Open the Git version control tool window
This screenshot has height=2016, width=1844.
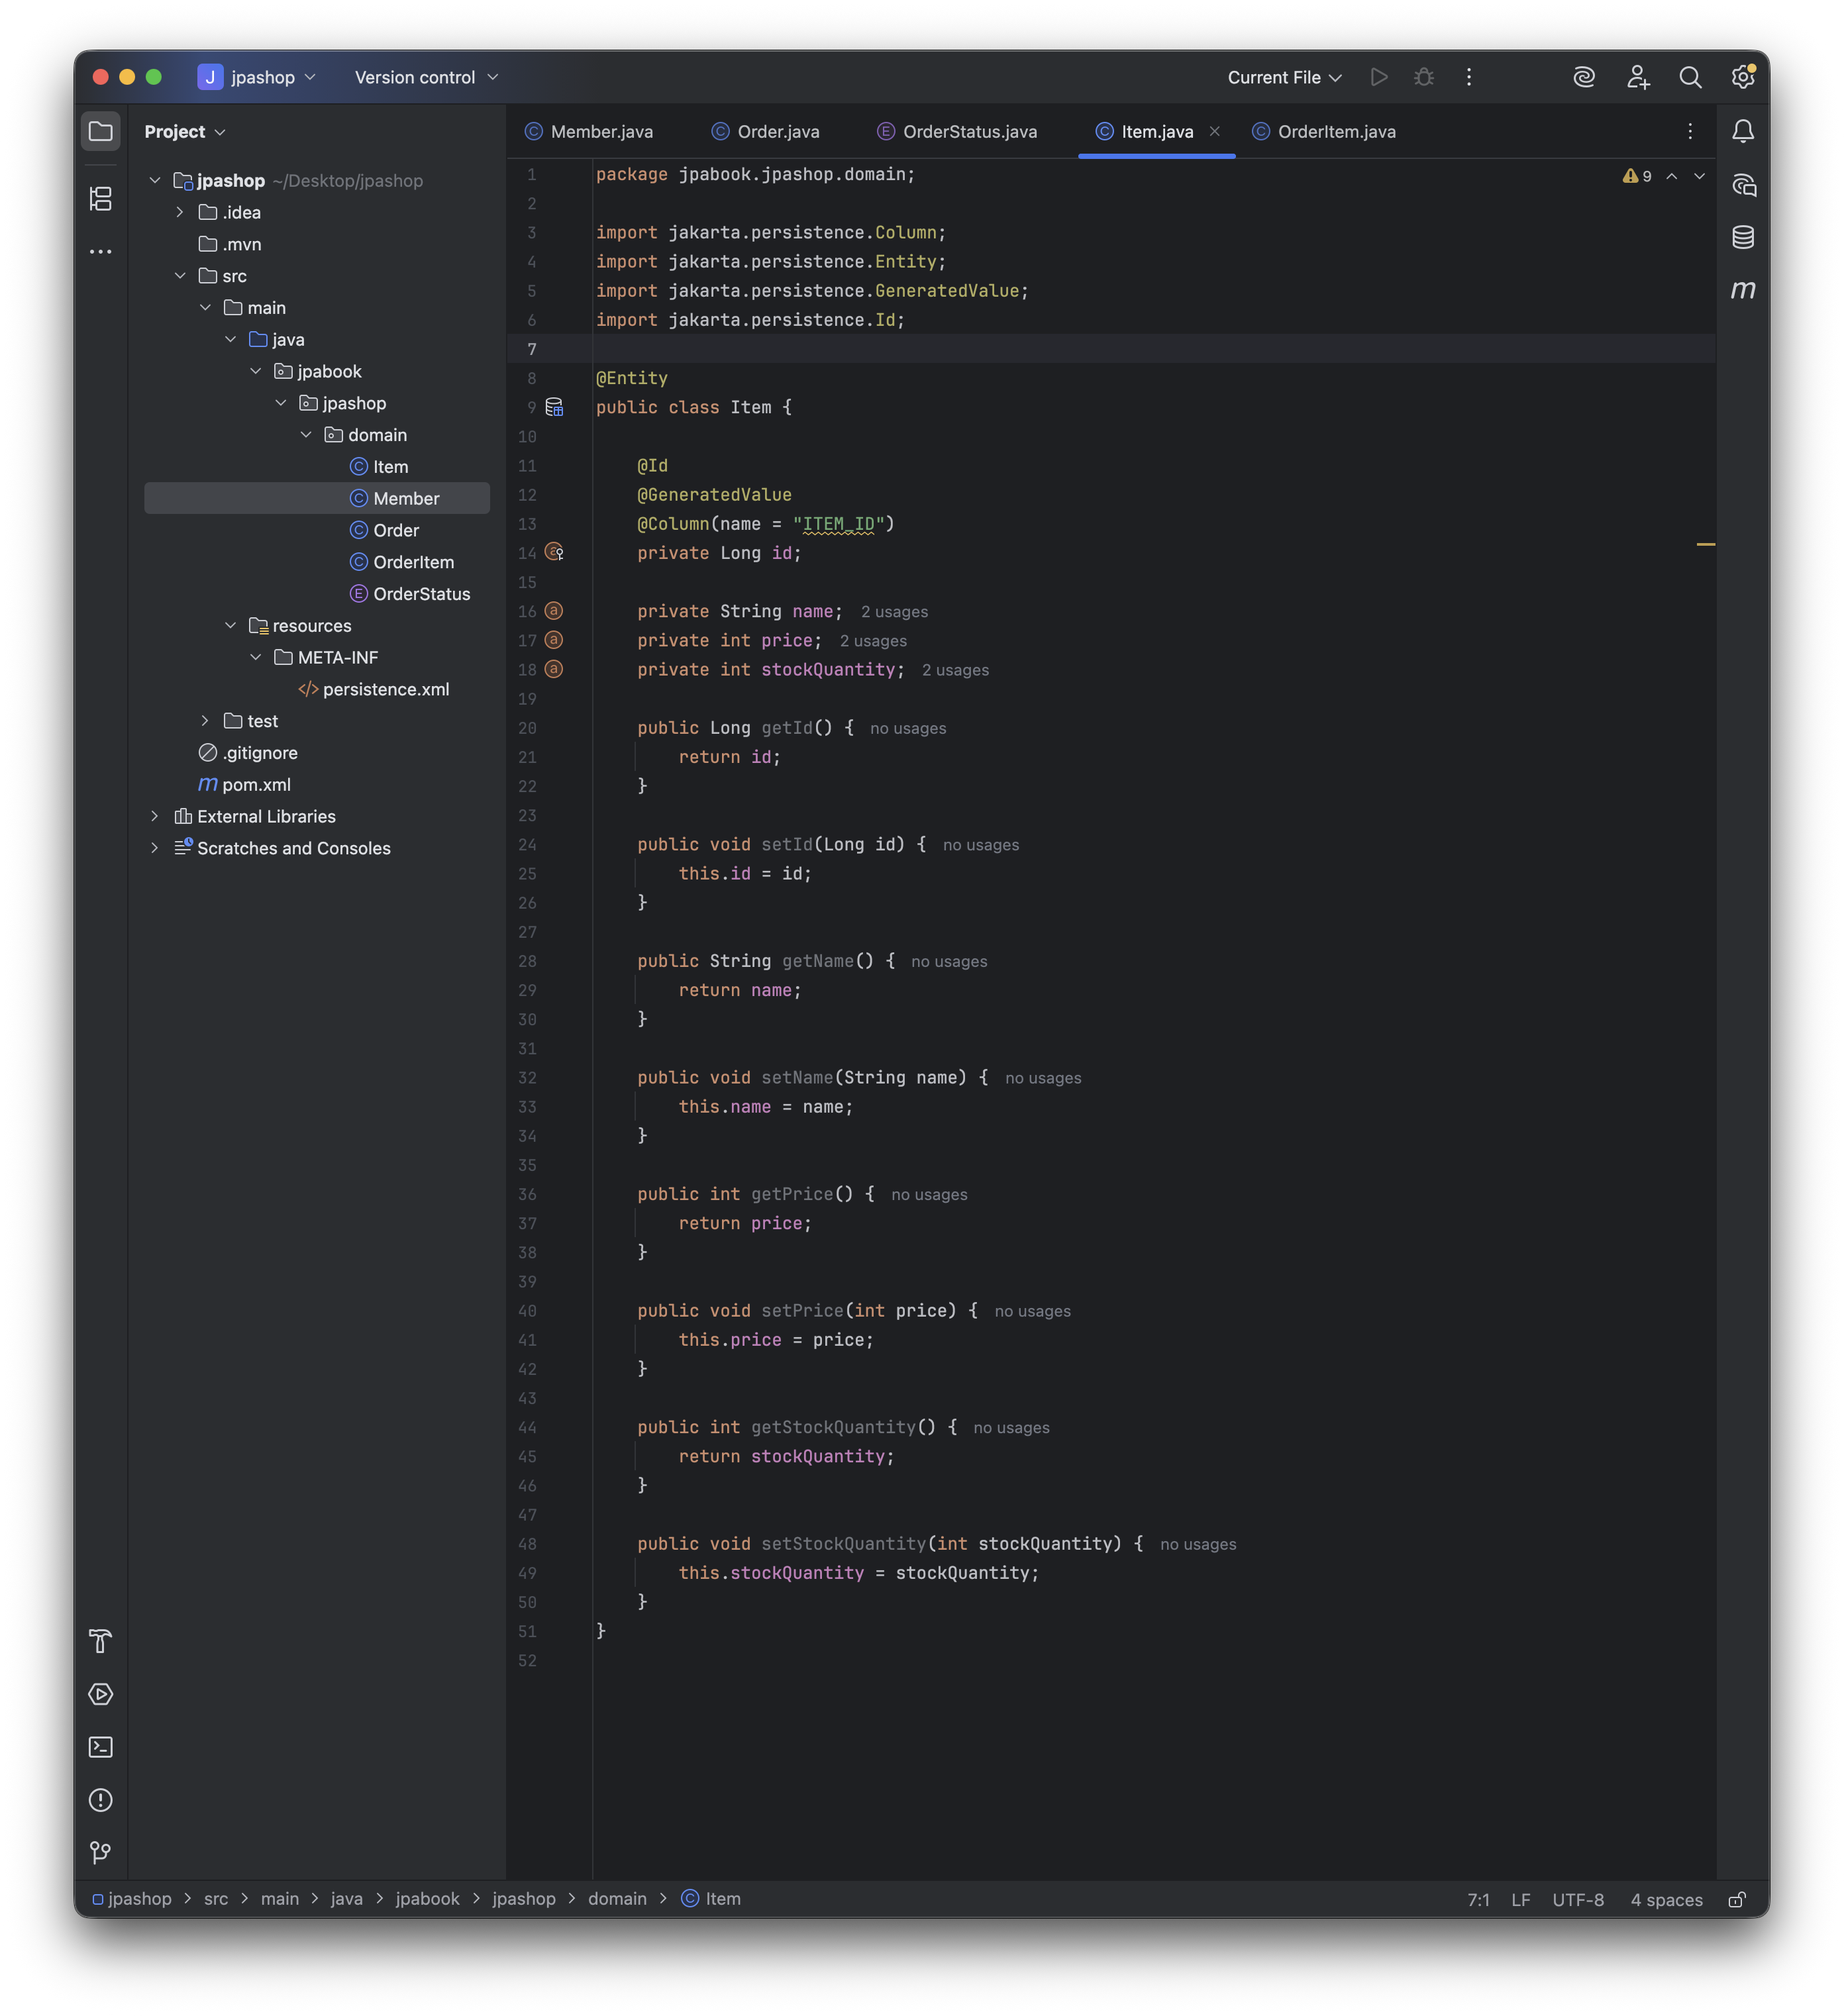(101, 1853)
